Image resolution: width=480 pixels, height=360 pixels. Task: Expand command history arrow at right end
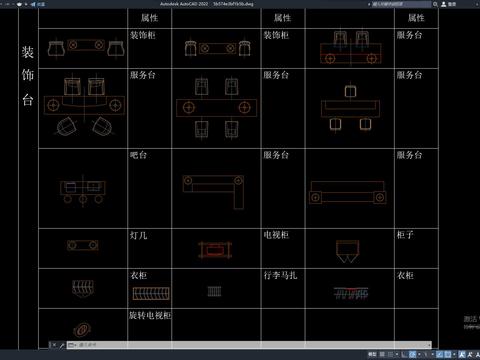click(x=429, y=345)
